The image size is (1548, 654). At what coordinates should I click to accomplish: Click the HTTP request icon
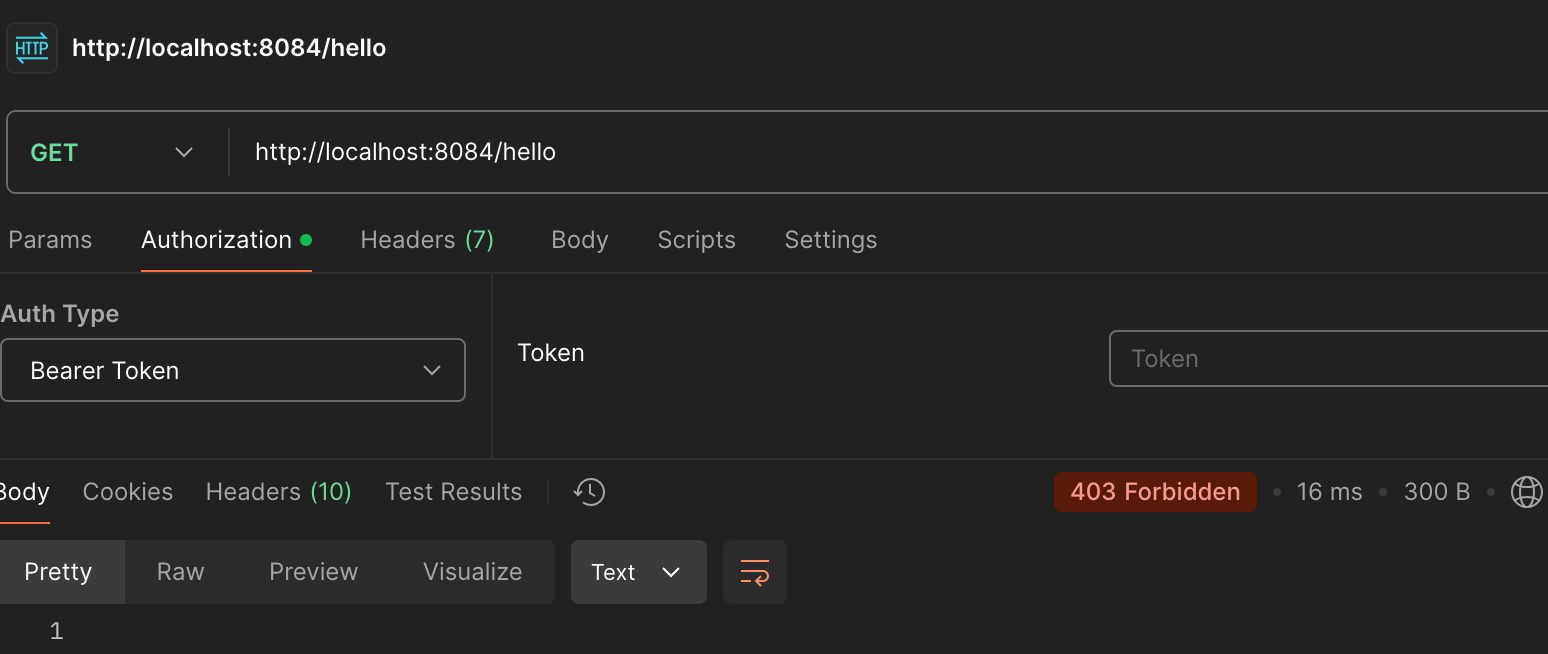[x=32, y=48]
